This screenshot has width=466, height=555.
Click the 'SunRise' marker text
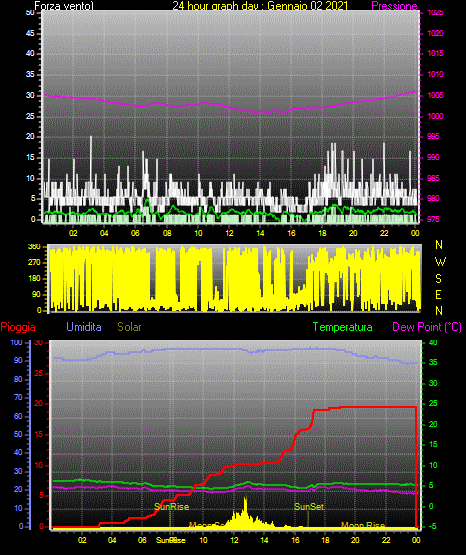pos(172,507)
